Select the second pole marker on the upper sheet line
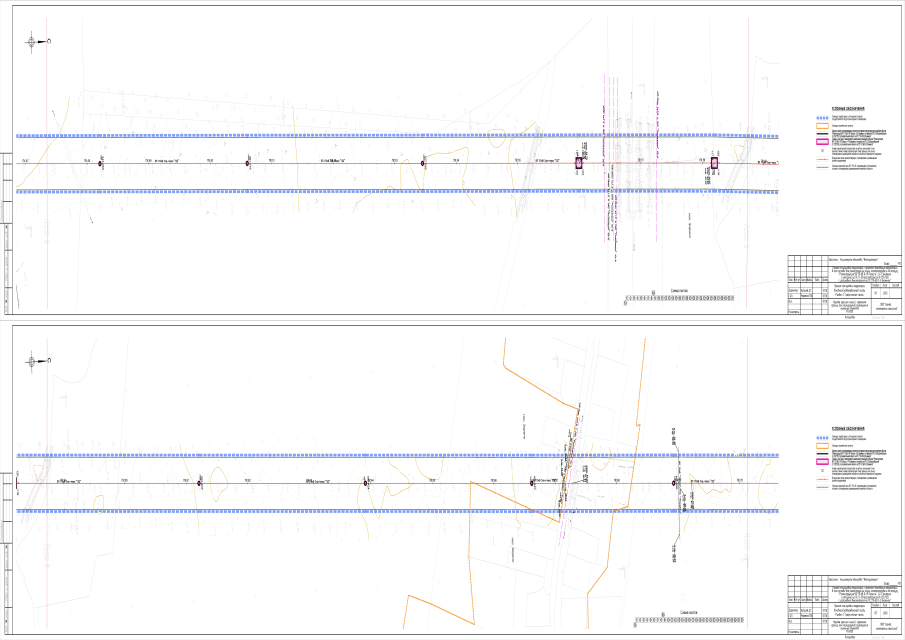Screen dimensions: 905x640 [247, 162]
